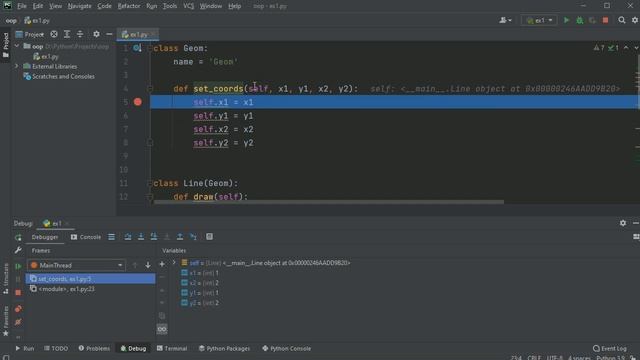640x360 pixels.
Task: Remove the breakpoint on line 5
Action: pos(138,102)
